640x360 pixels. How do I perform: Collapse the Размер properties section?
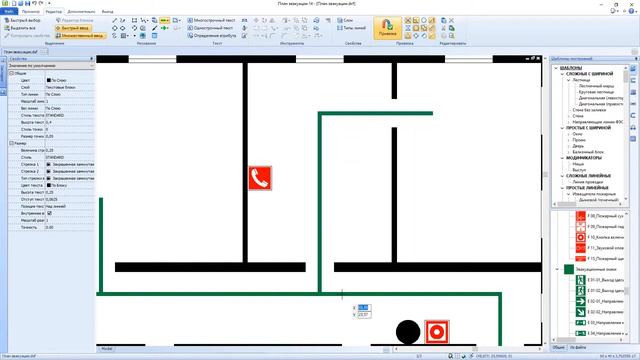pos(11,143)
